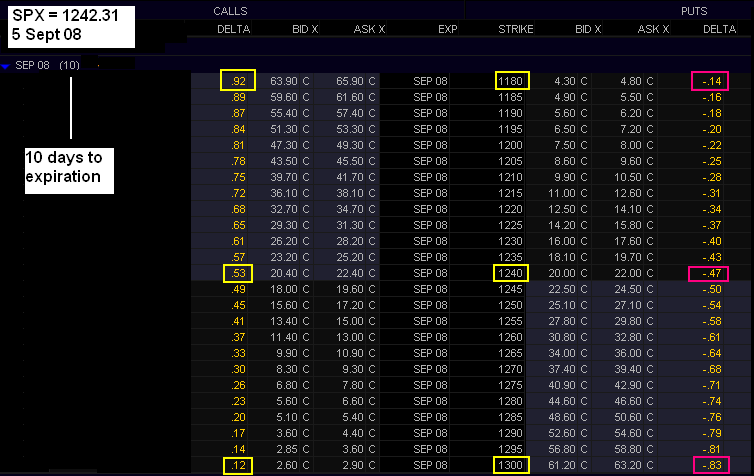Image resolution: width=754 pixels, height=476 pixels.
Task: Click call bid 63.90 at 1180 strike
Action: coord(284,81)
